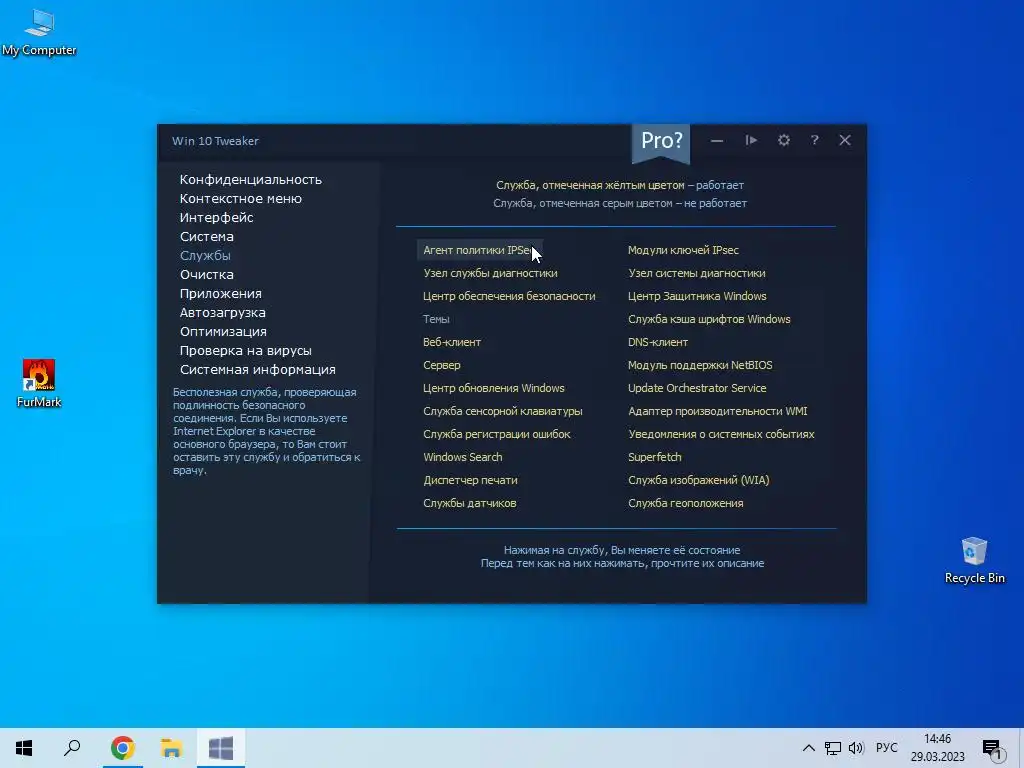This screenshot has height=768, width=1024.
Task: Toggle Служба изображений (WIA) service
Action: (x=699, y=480)
